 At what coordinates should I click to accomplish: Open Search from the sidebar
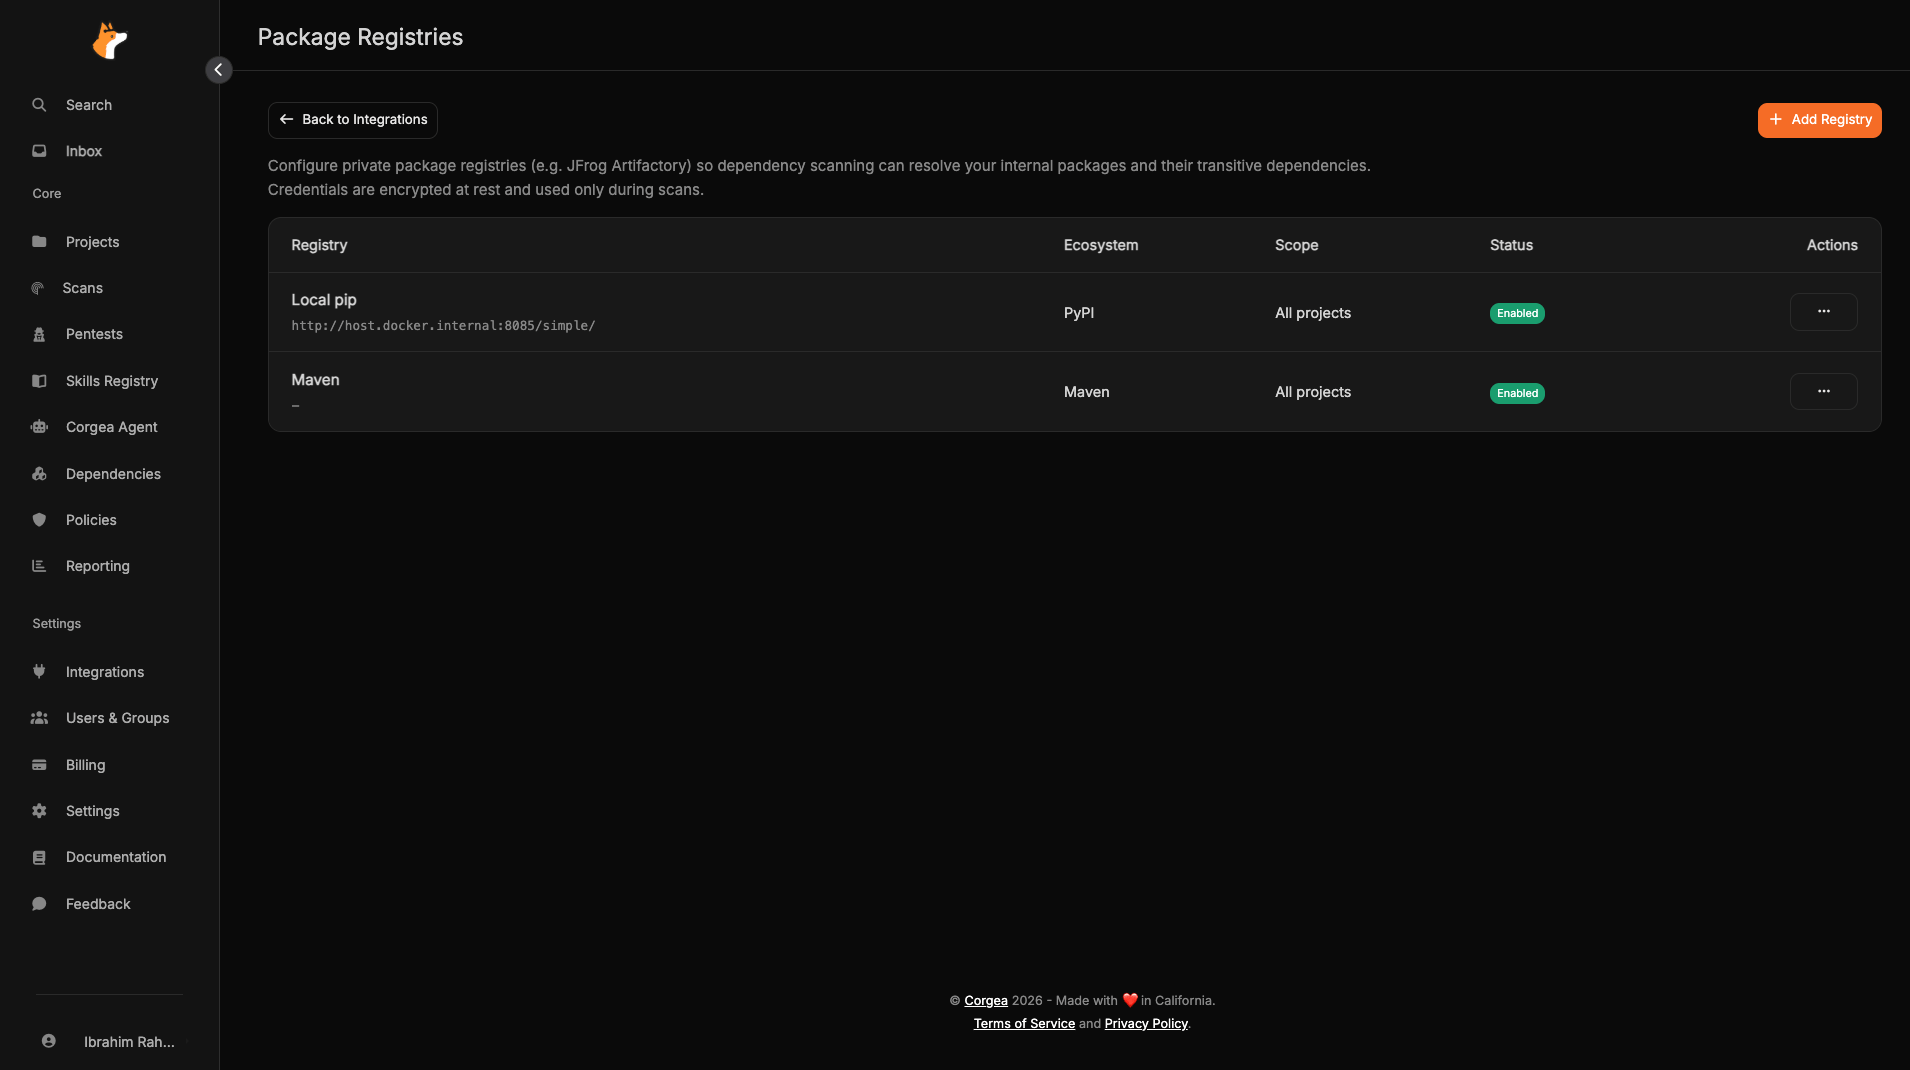(89, 105)
